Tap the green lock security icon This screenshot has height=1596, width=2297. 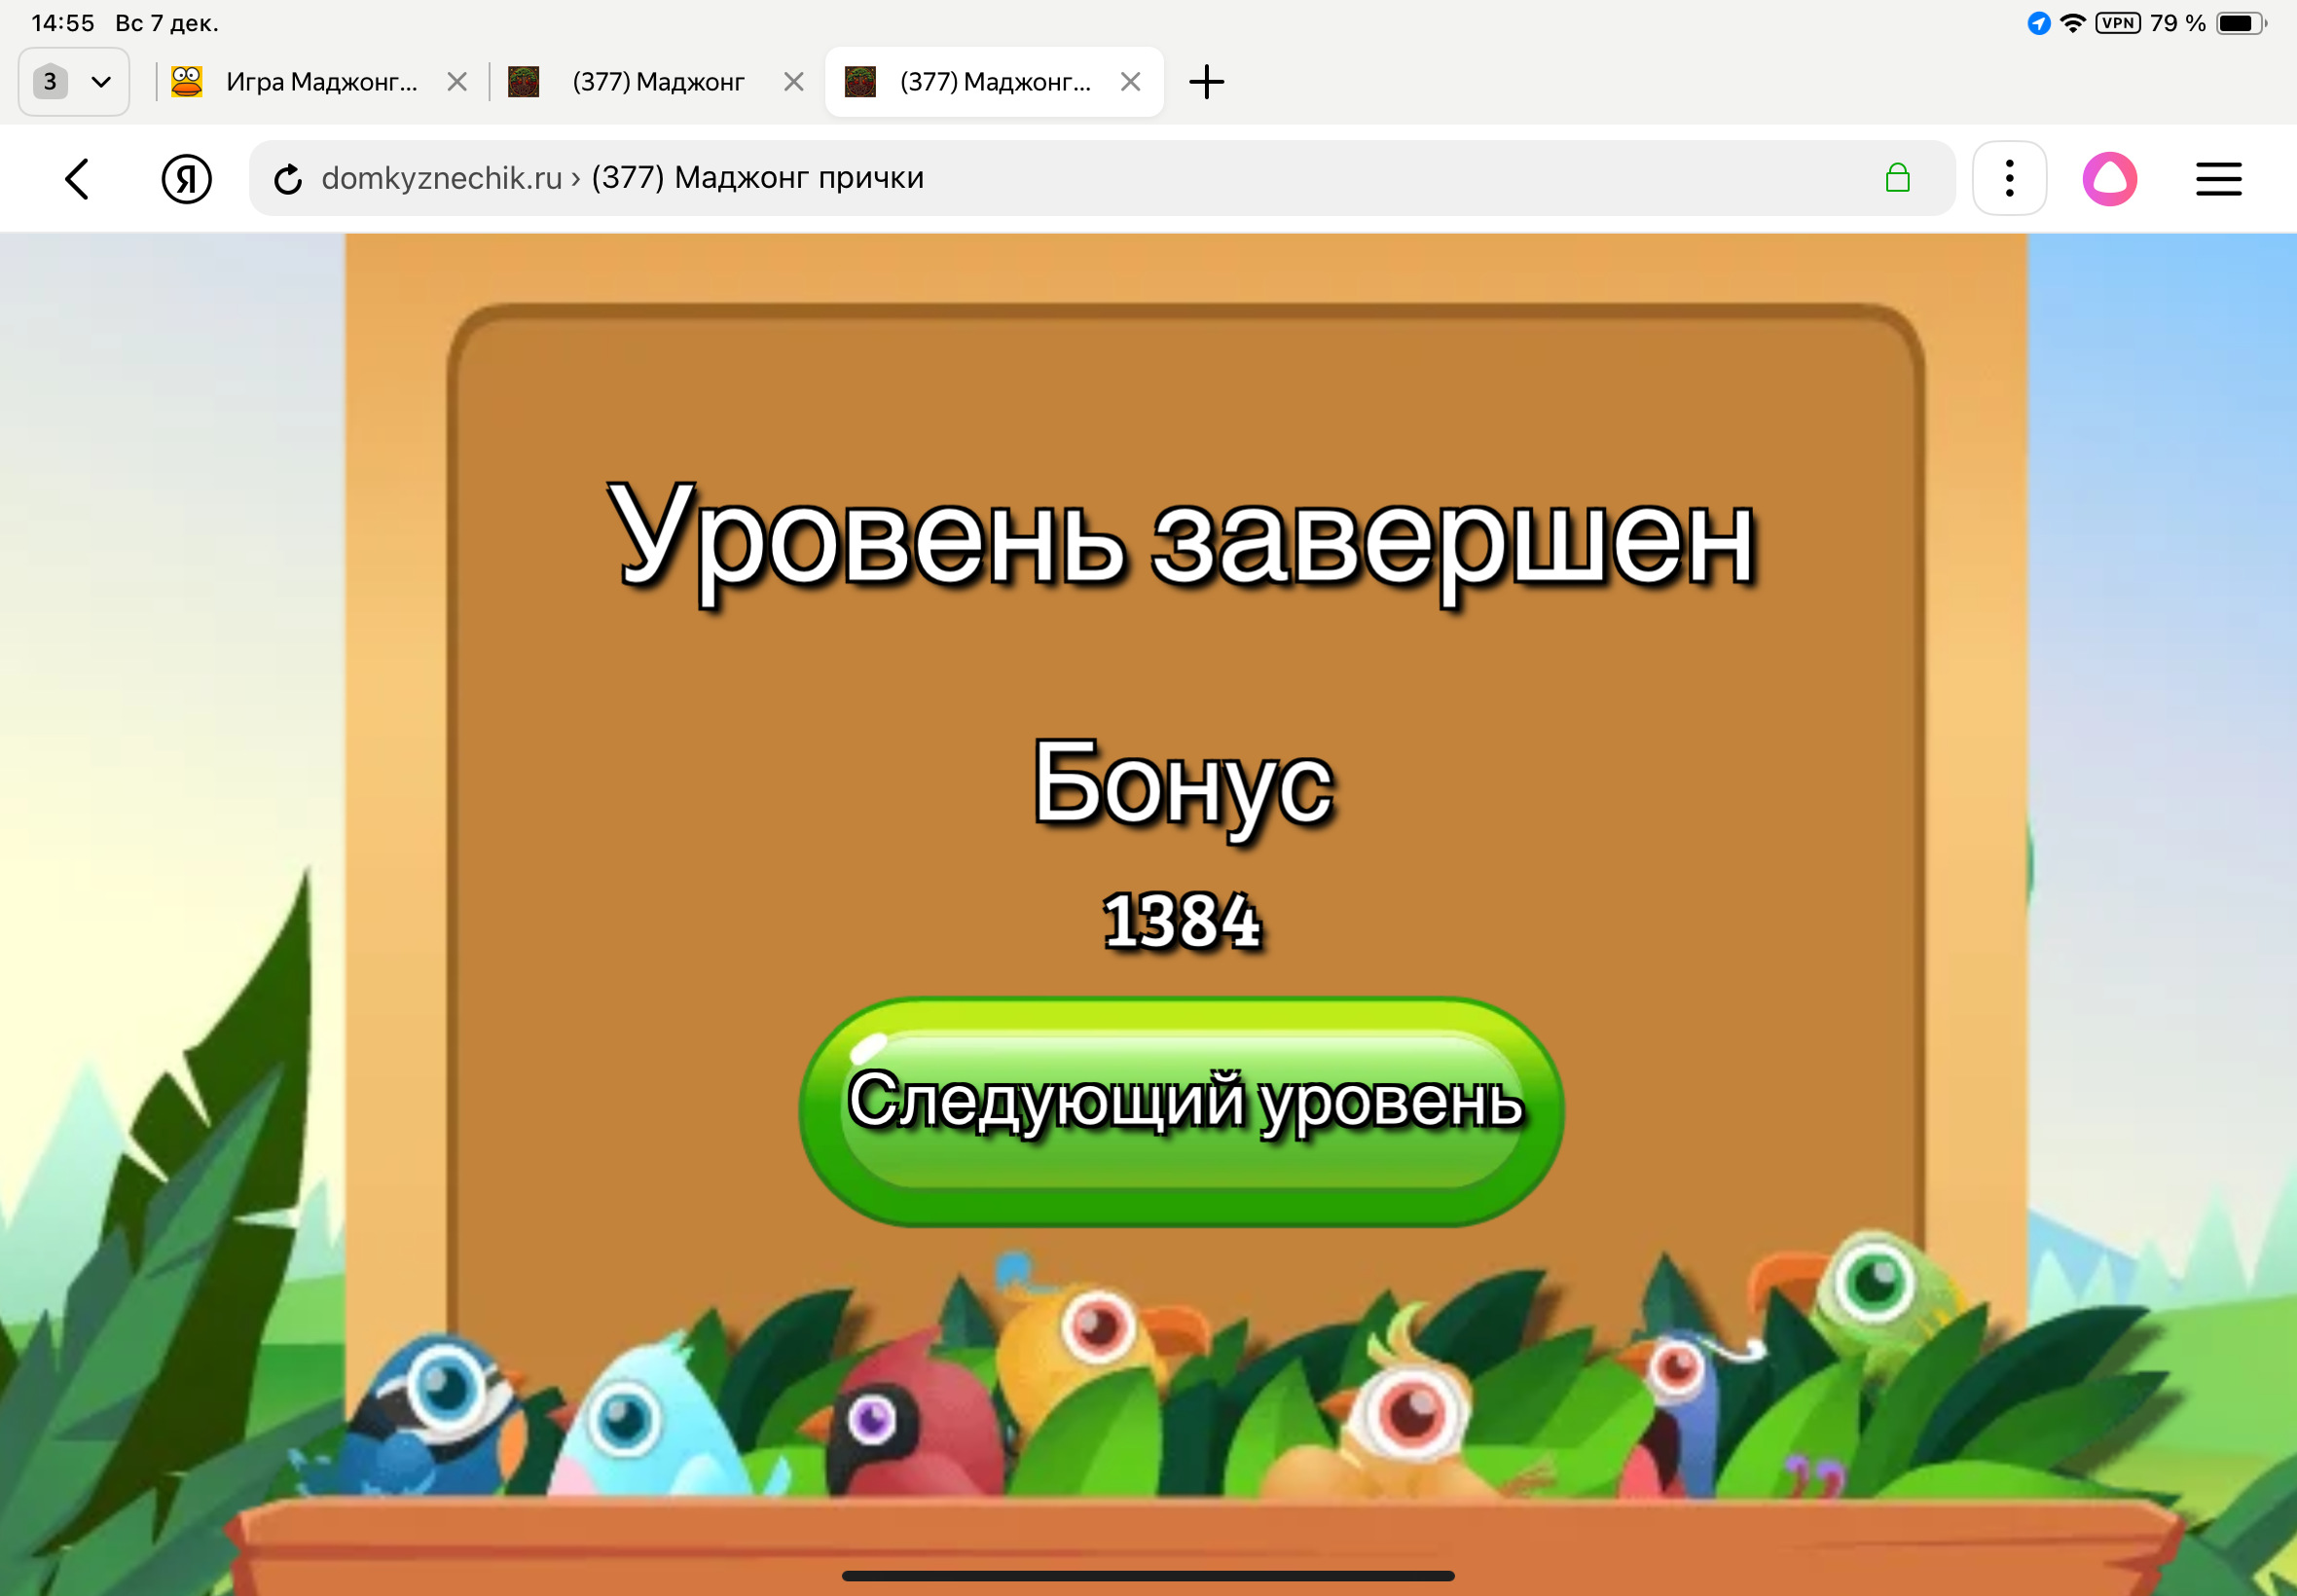point(1896,178)
